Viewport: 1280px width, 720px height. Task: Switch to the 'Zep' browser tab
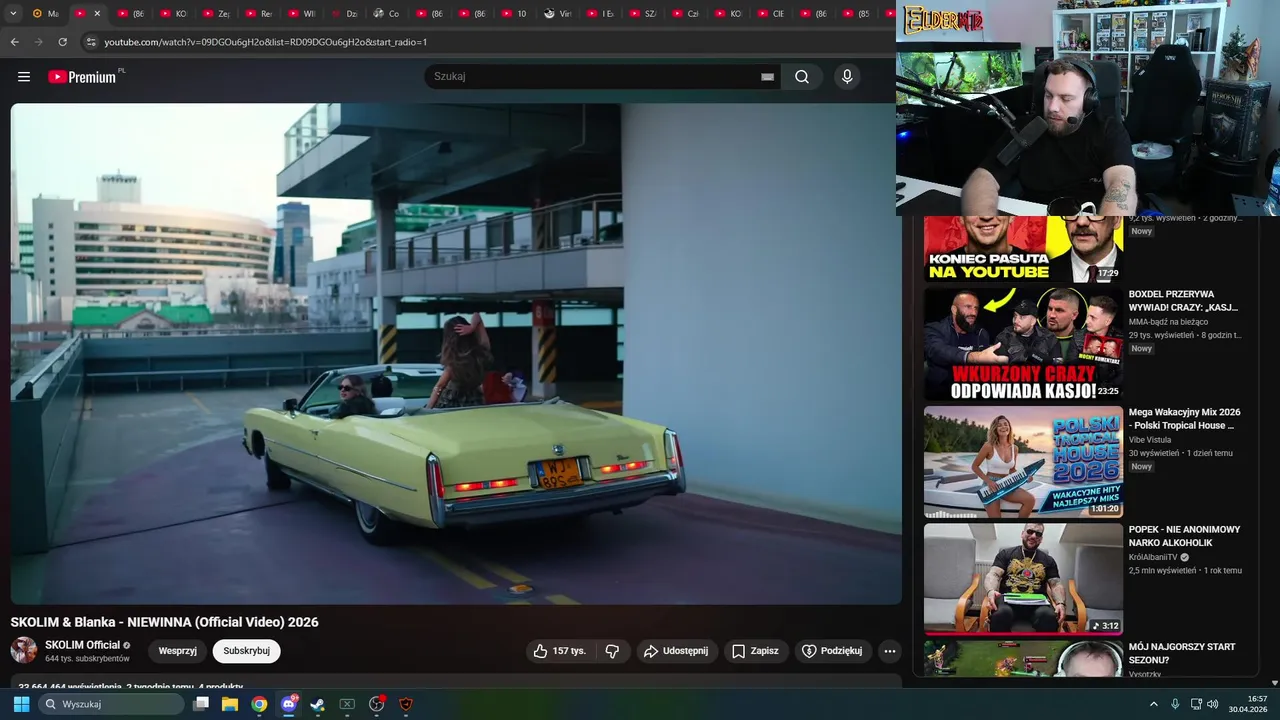point(217,14)
